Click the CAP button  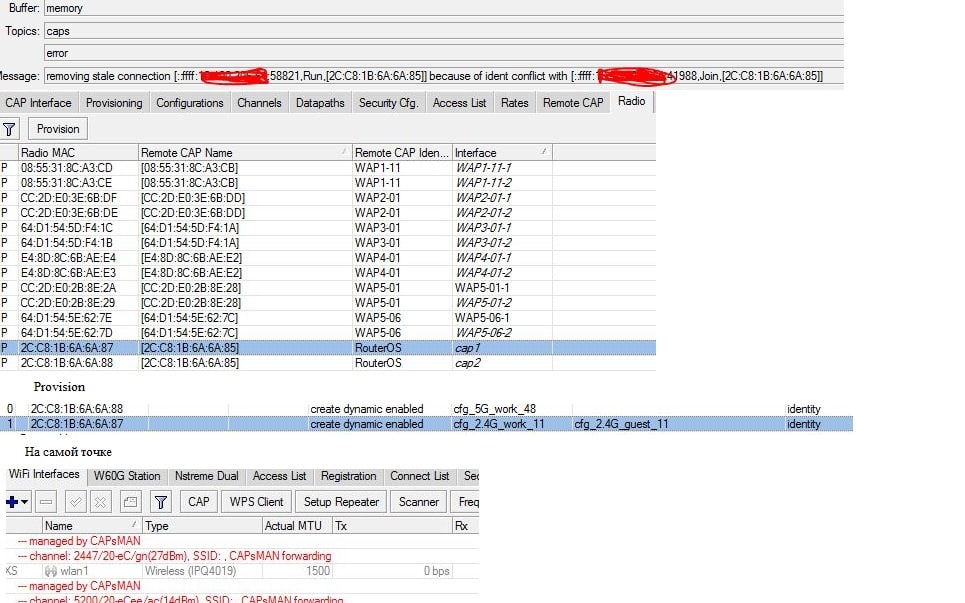pyautogui.click(x=199, y=502)
